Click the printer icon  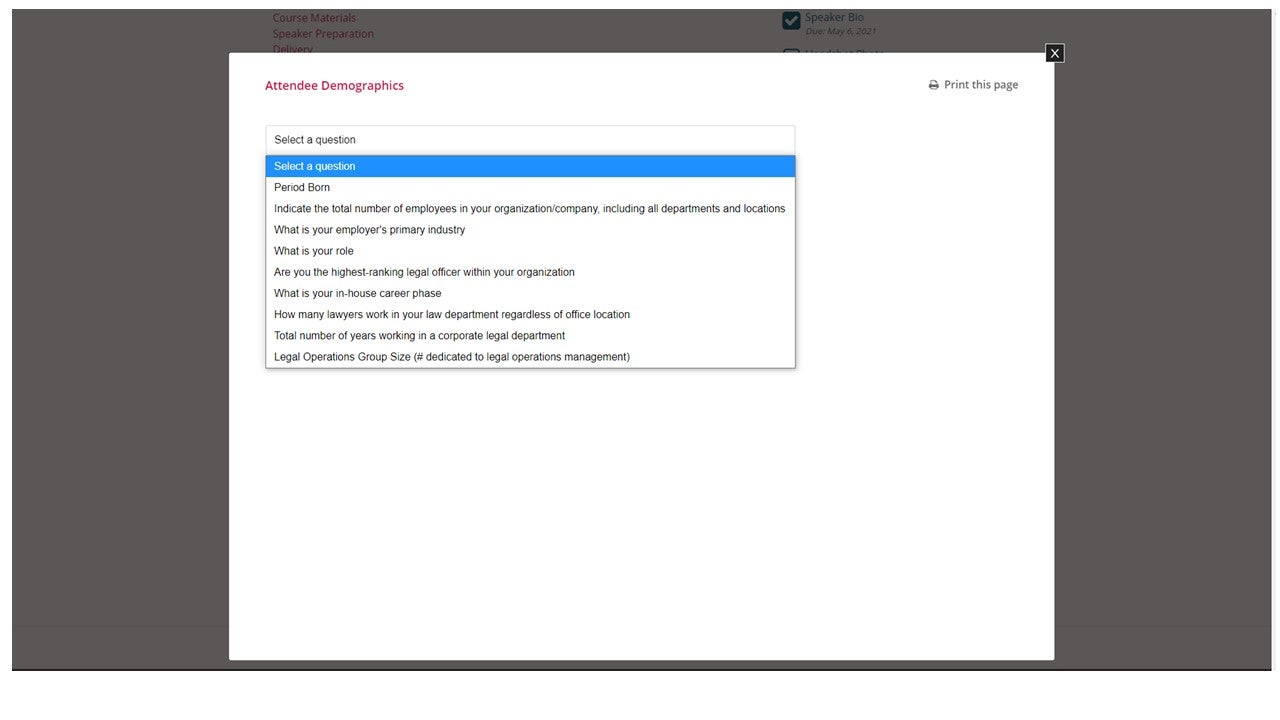[934, 85]
